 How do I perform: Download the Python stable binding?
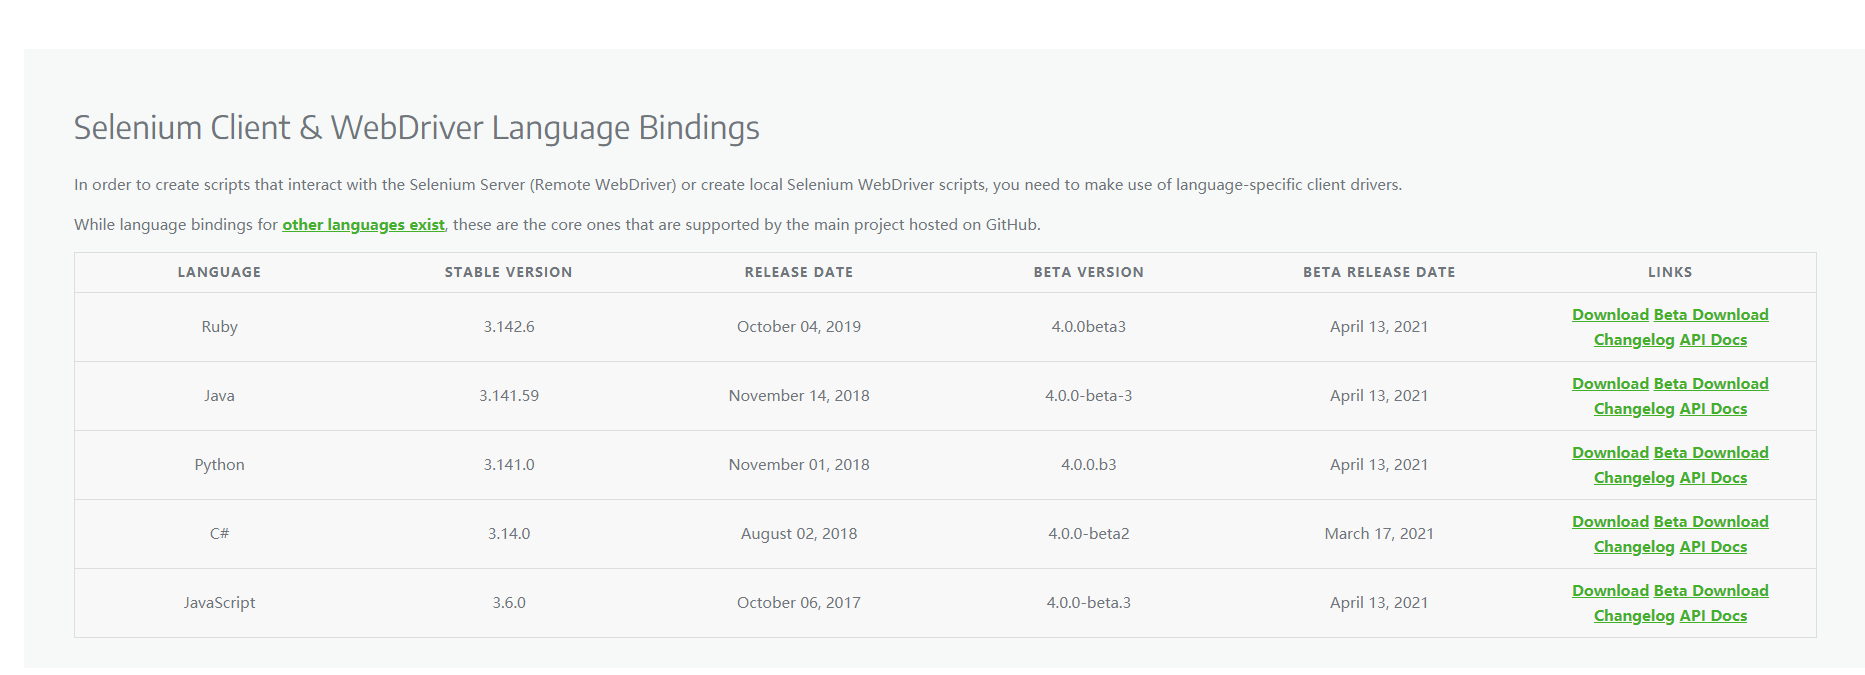tap(1610, 453)
